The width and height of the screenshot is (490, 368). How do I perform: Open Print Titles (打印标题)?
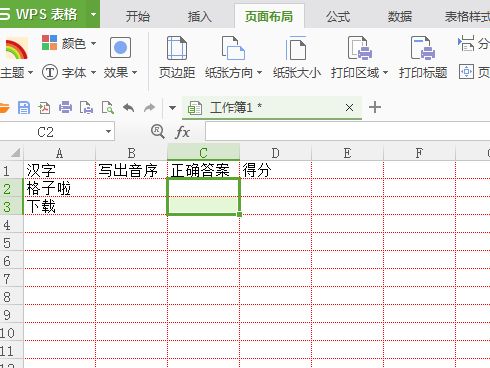(x=423, y=57)
